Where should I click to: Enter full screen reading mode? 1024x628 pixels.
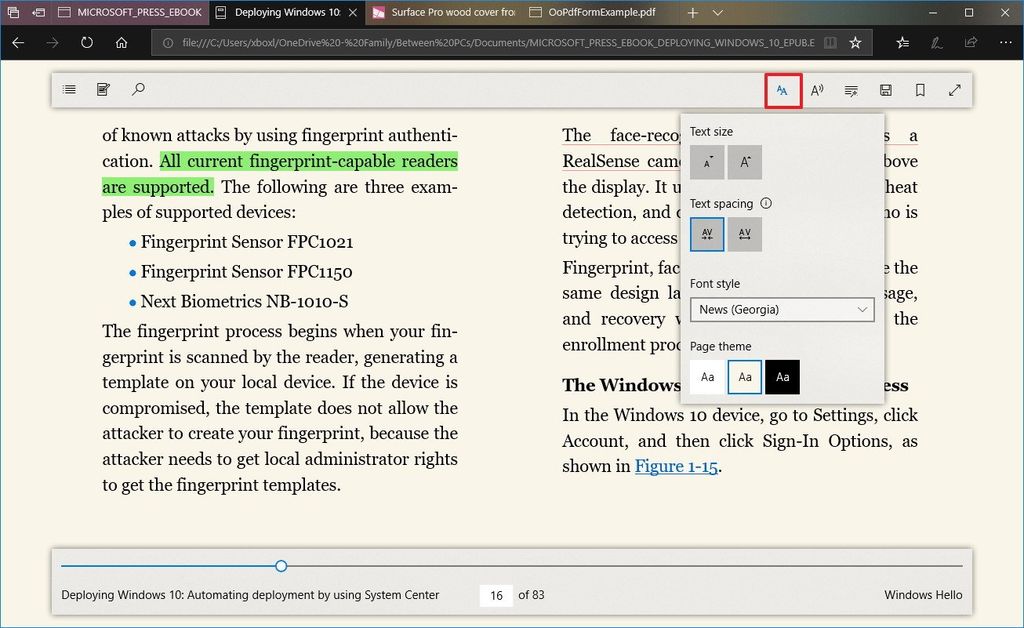coord(955,89)
